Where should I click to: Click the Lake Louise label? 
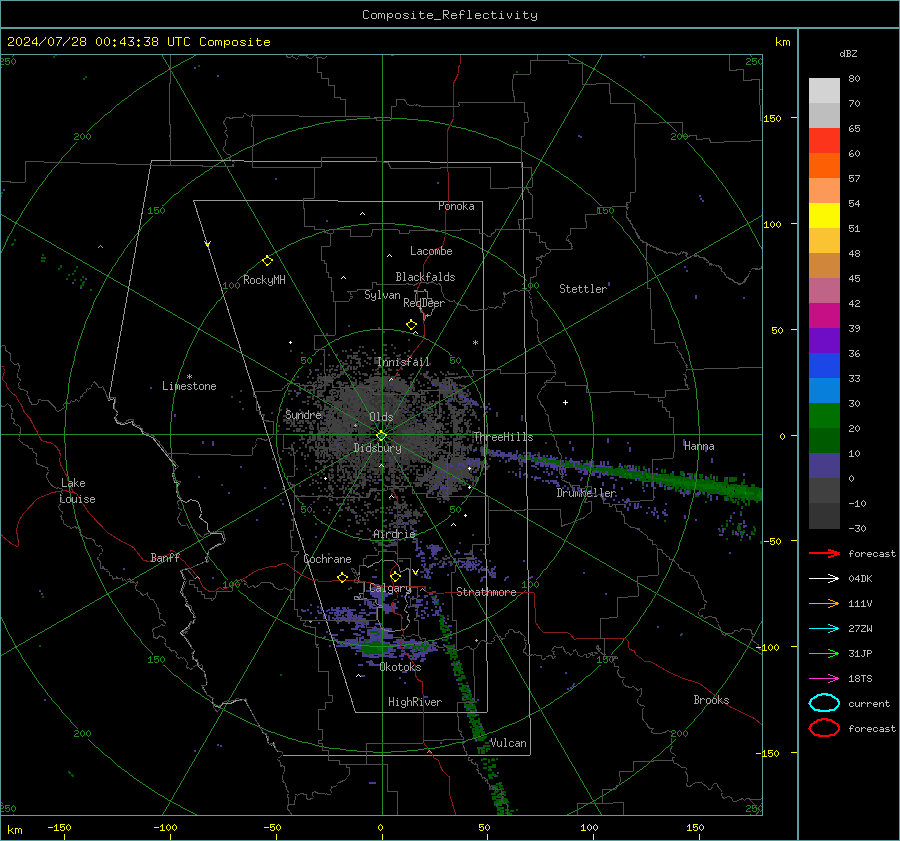[x=77, y=491]
